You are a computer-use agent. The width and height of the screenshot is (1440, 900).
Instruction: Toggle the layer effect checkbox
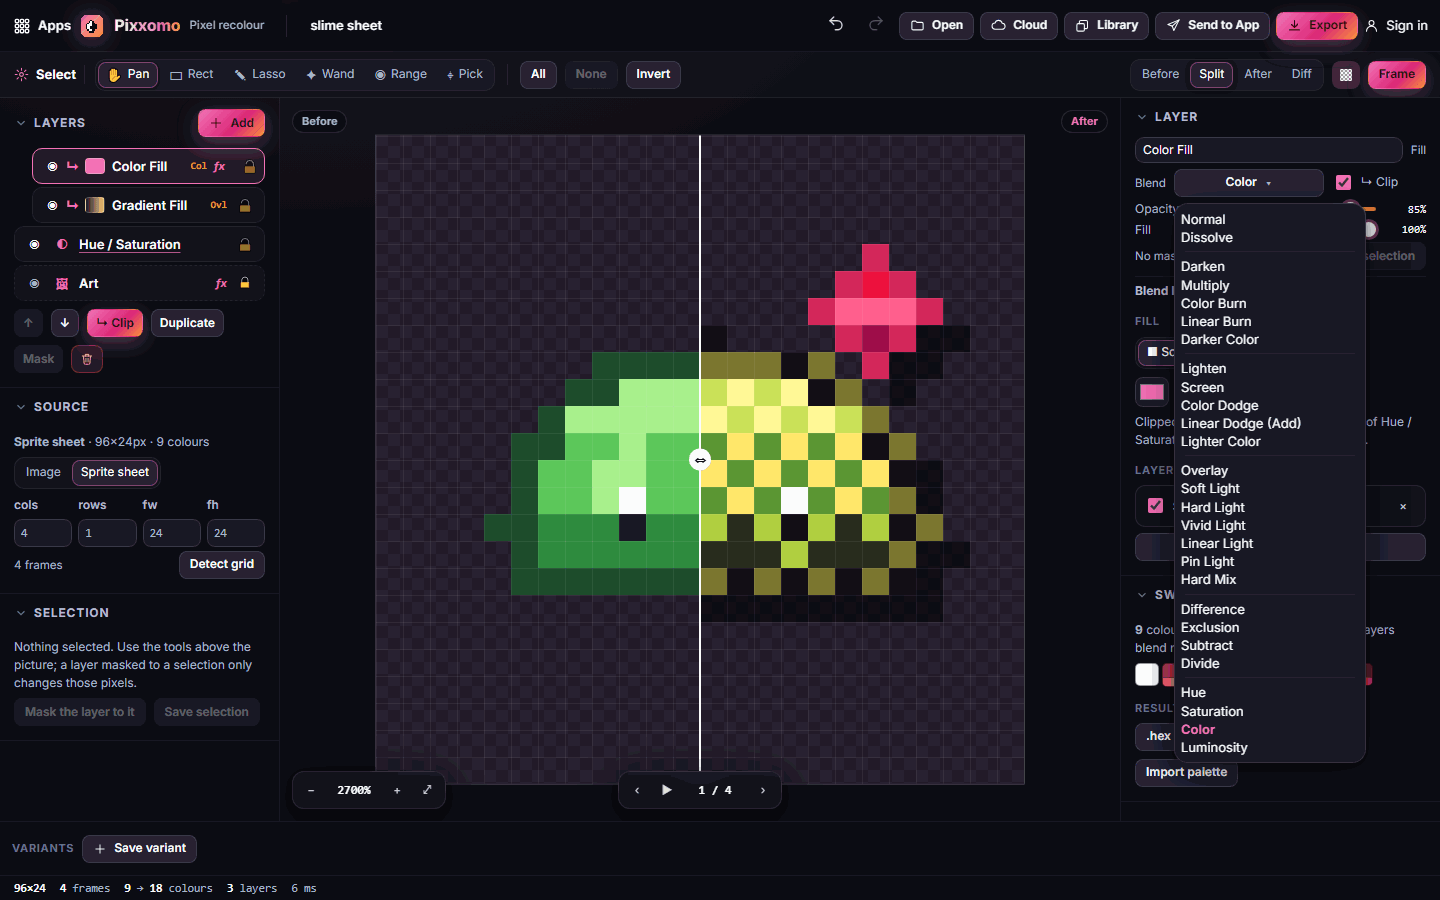1155,506
